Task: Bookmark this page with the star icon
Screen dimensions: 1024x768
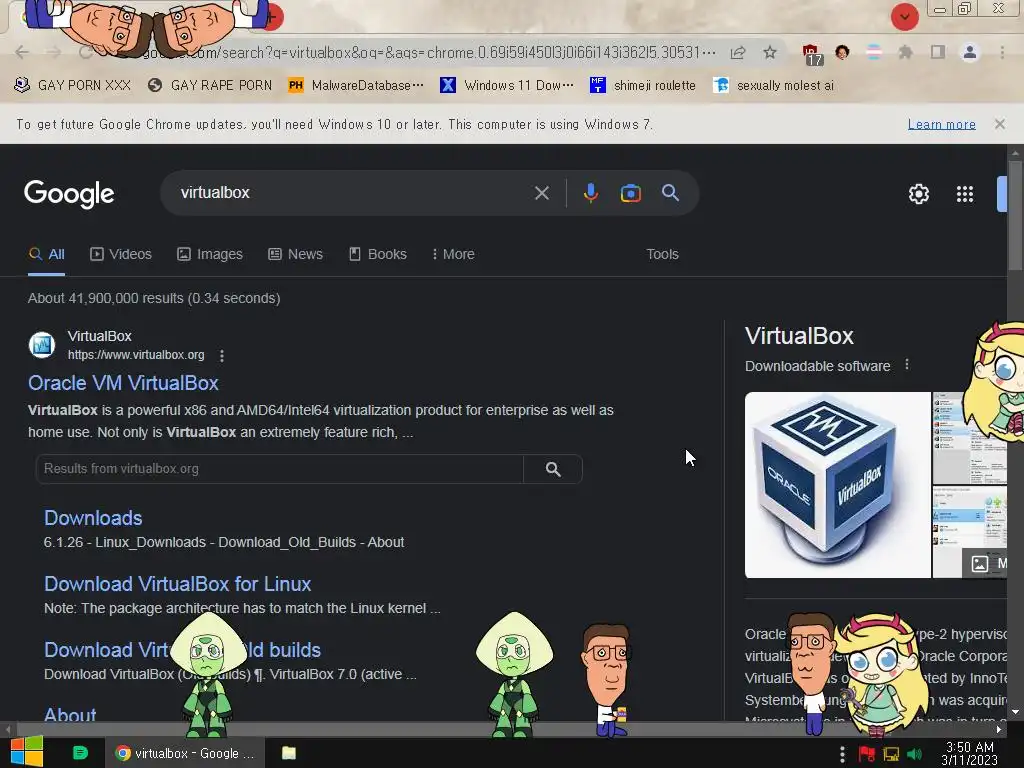Action: [x=770, y=52]
